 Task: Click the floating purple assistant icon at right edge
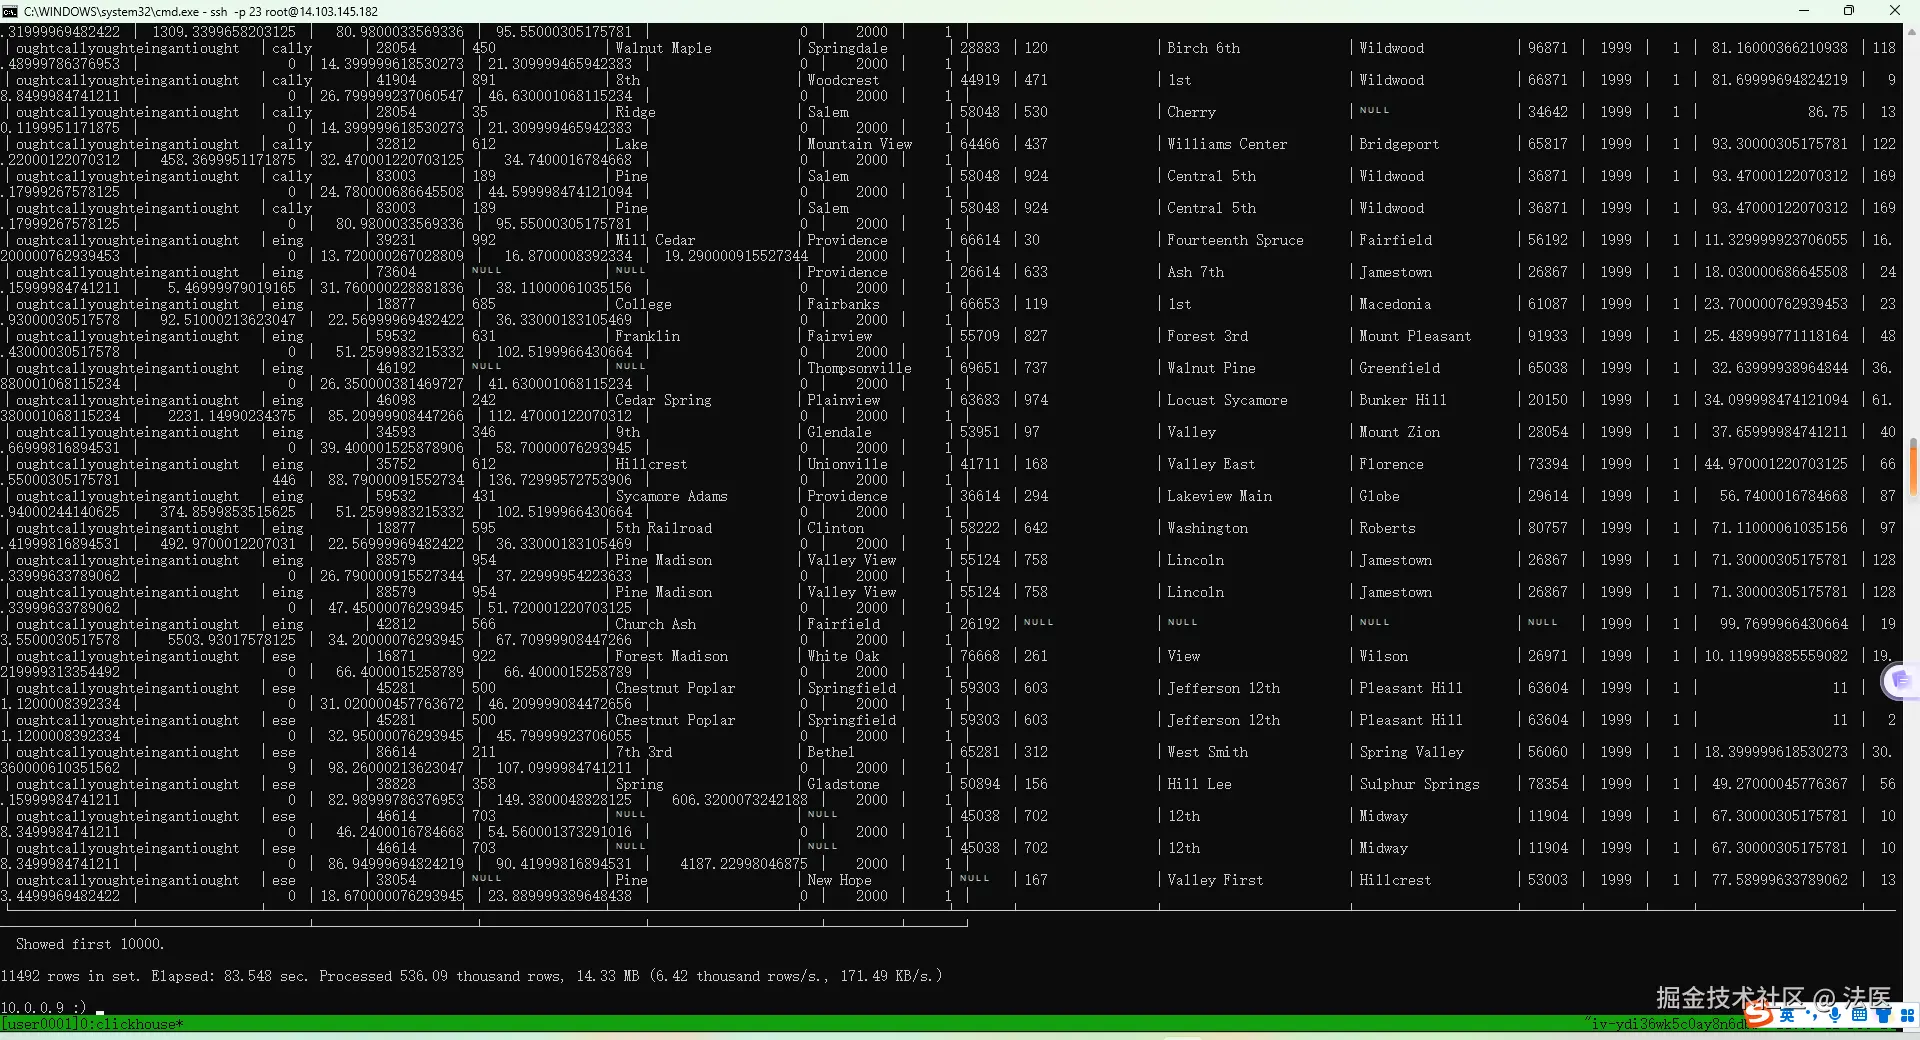[1901, 680]
